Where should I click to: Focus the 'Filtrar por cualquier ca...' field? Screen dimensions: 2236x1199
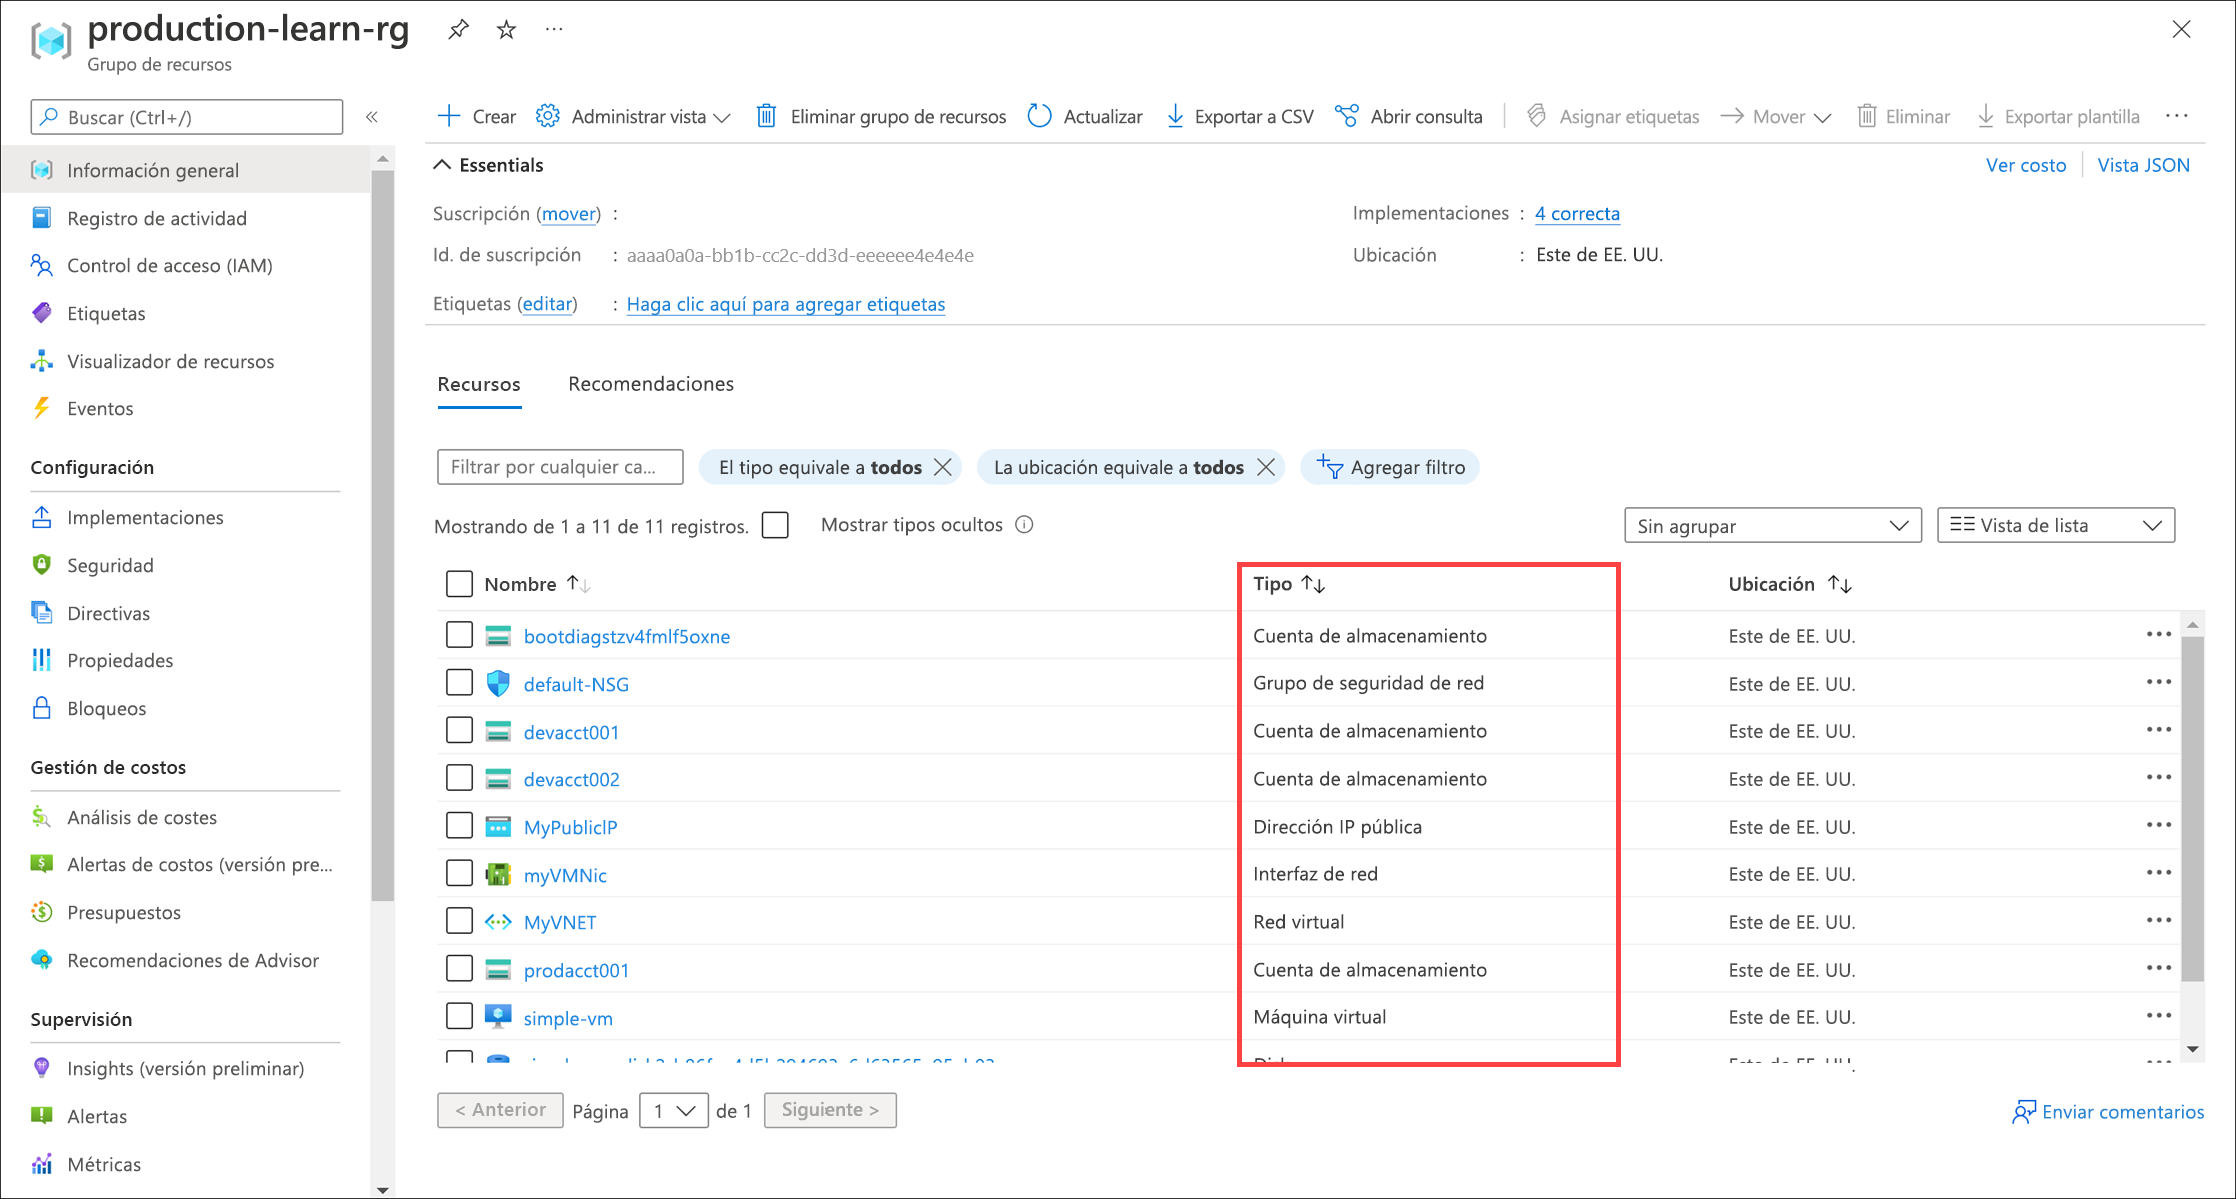[x=560, y=467]
